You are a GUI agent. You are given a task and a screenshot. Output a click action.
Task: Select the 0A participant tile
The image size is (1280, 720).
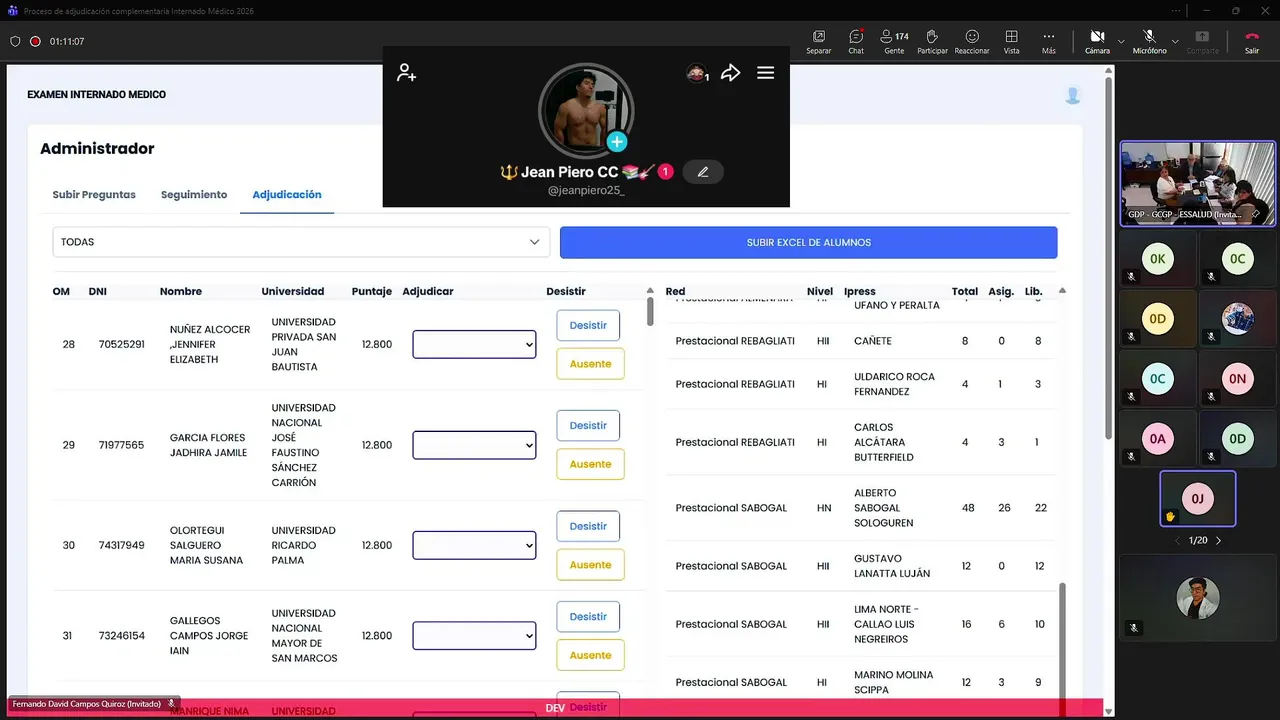point(1157,438)
